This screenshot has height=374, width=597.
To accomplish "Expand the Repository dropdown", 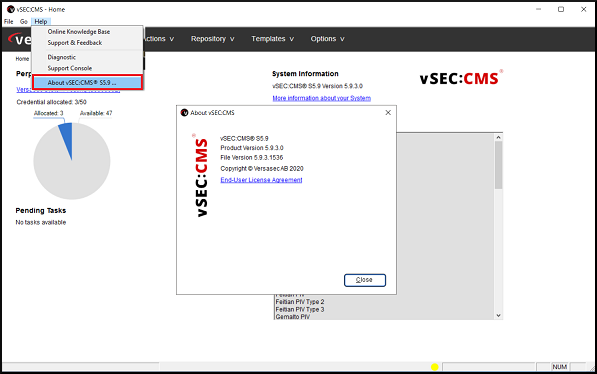I will 212,39.
